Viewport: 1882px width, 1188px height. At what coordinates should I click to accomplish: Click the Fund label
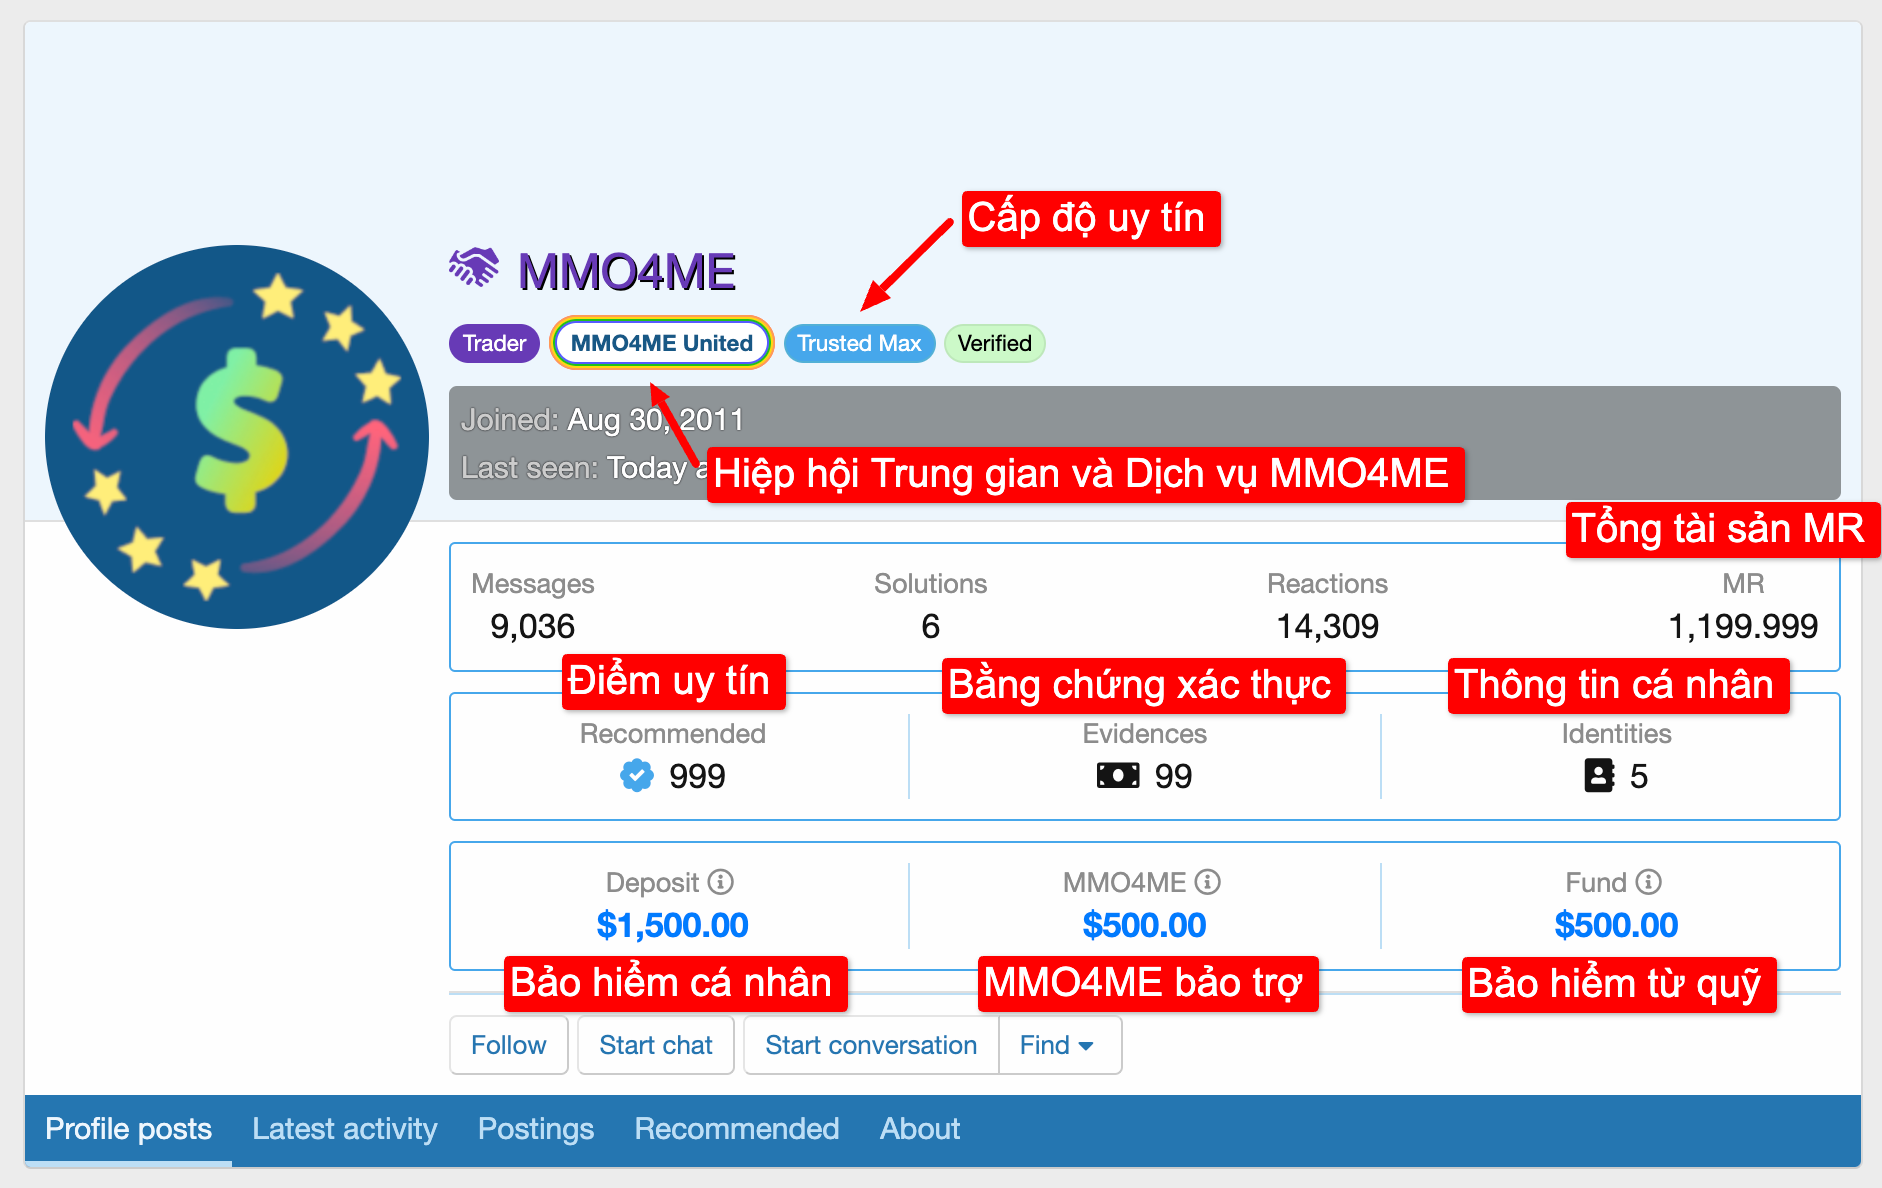[1596, 883]
